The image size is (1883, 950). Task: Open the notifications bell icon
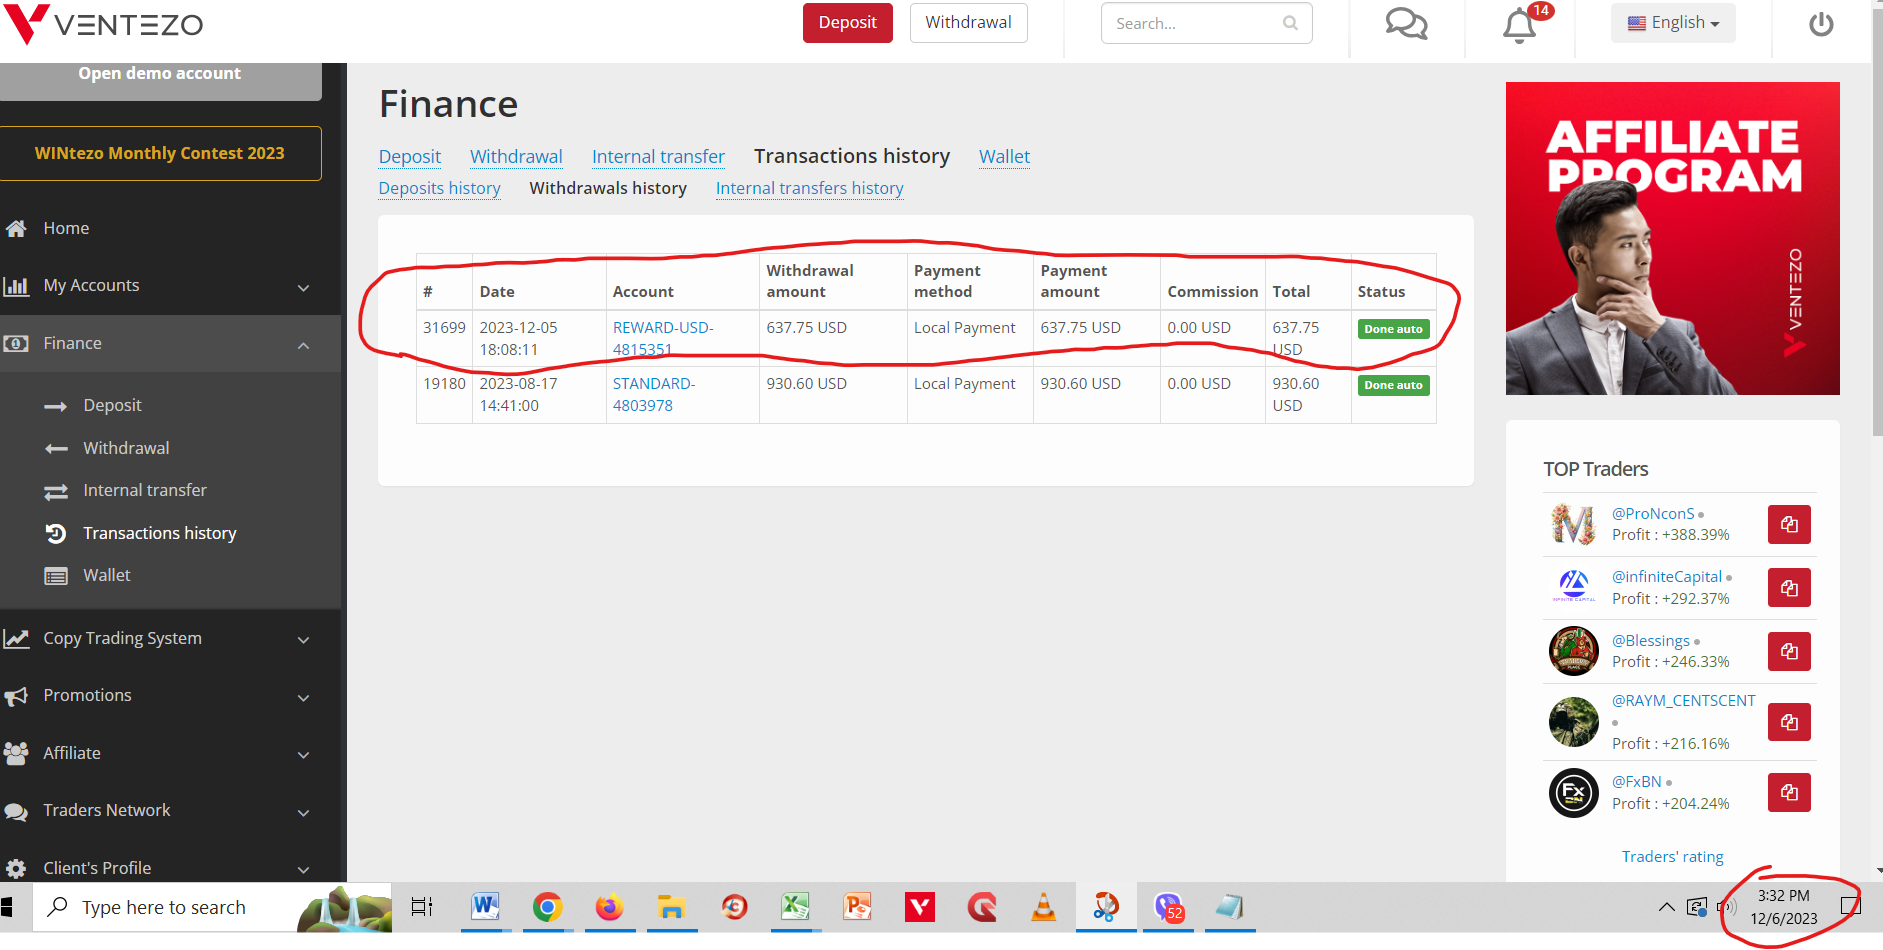click(1519, 25)
